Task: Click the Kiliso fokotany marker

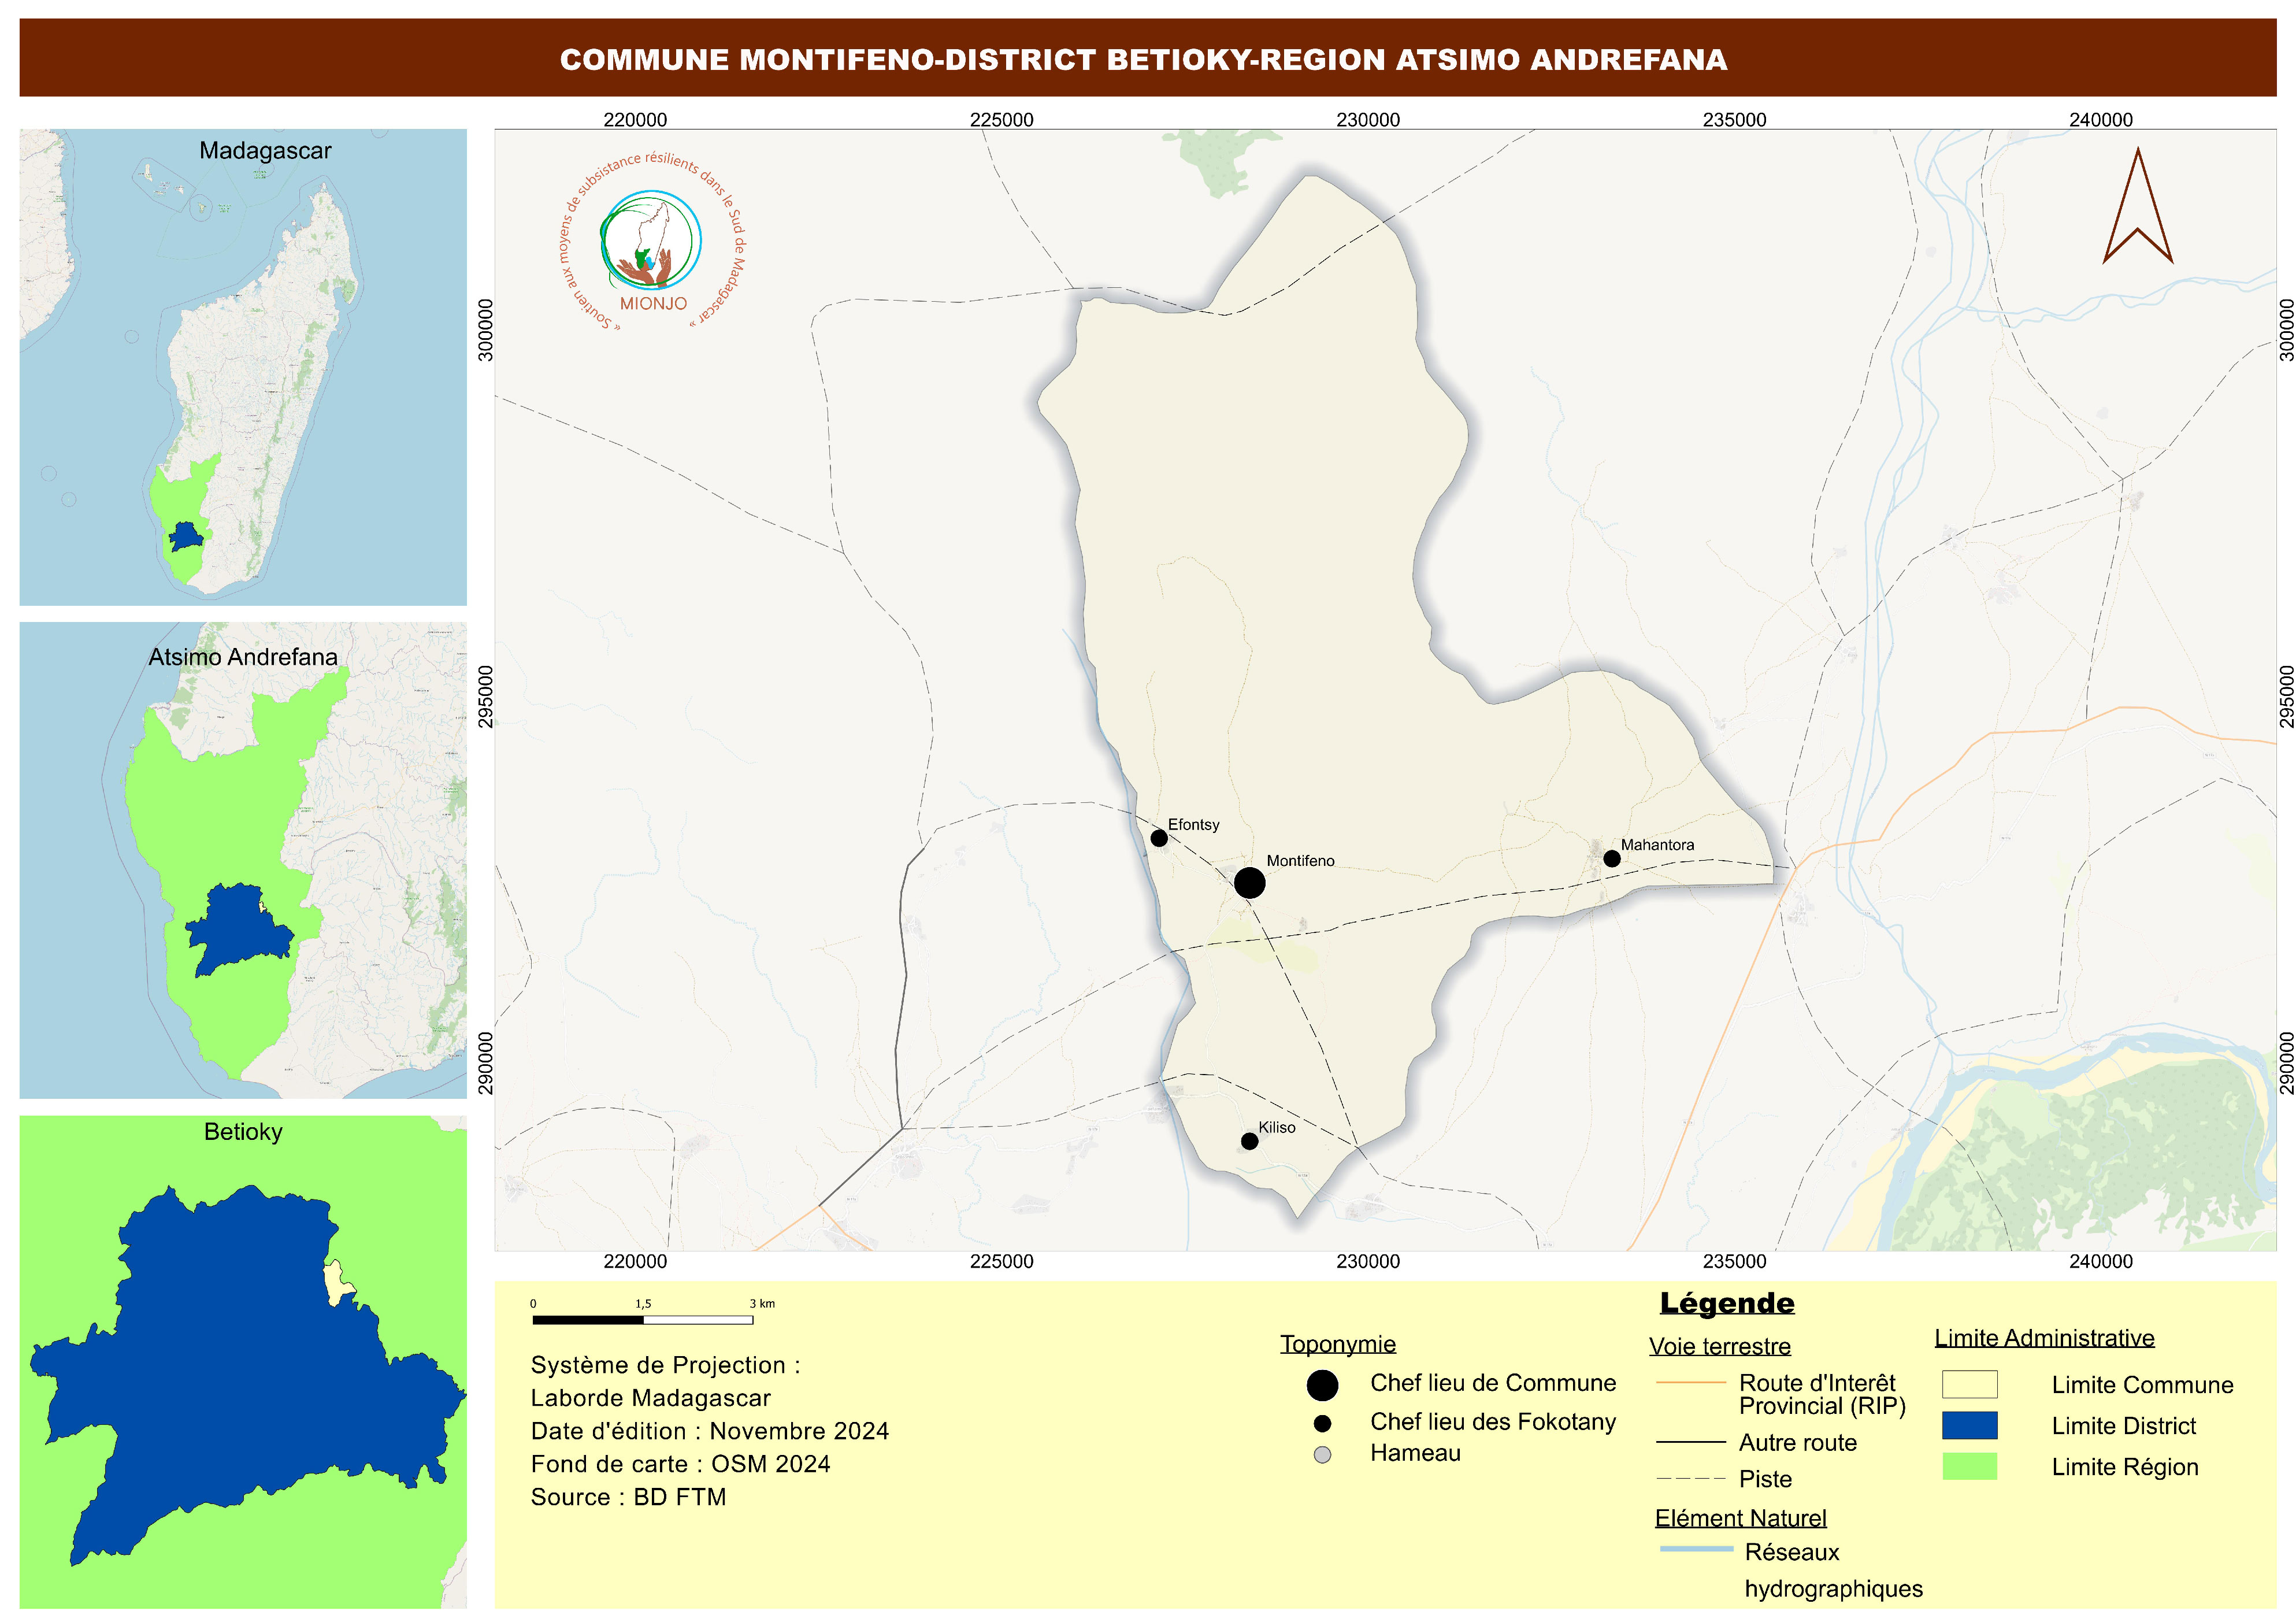Action: (1250, 1141)
